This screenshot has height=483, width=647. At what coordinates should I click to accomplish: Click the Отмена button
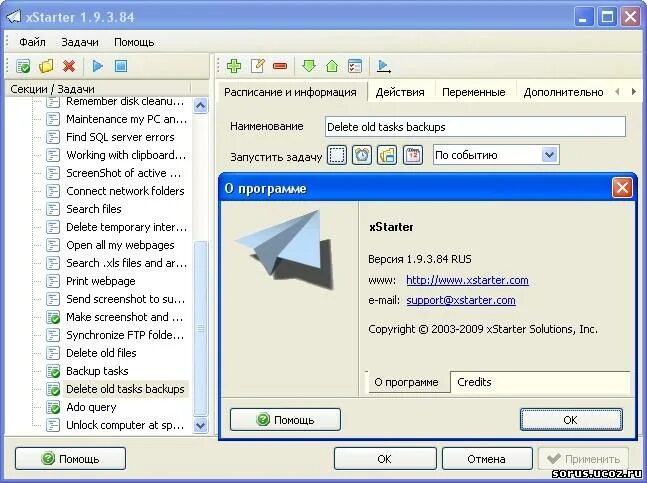point(486,459)
